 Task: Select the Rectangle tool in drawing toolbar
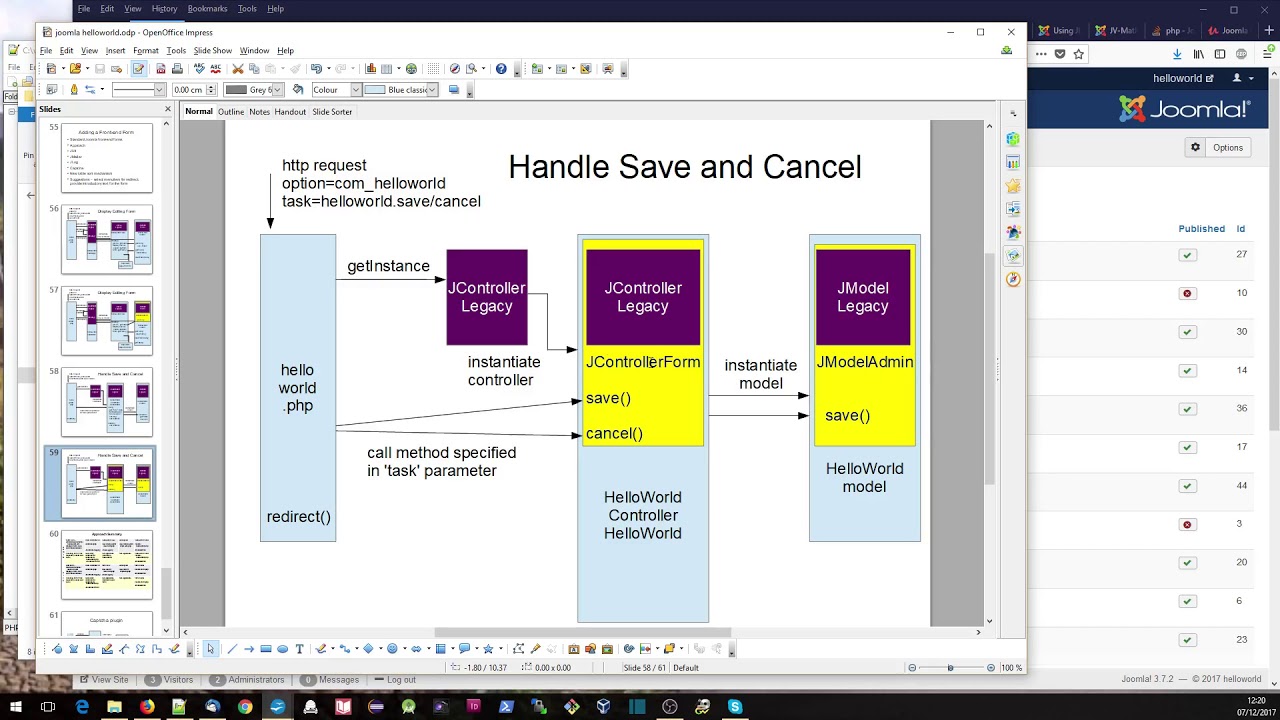pyautogui.click(x=266, y=649)
